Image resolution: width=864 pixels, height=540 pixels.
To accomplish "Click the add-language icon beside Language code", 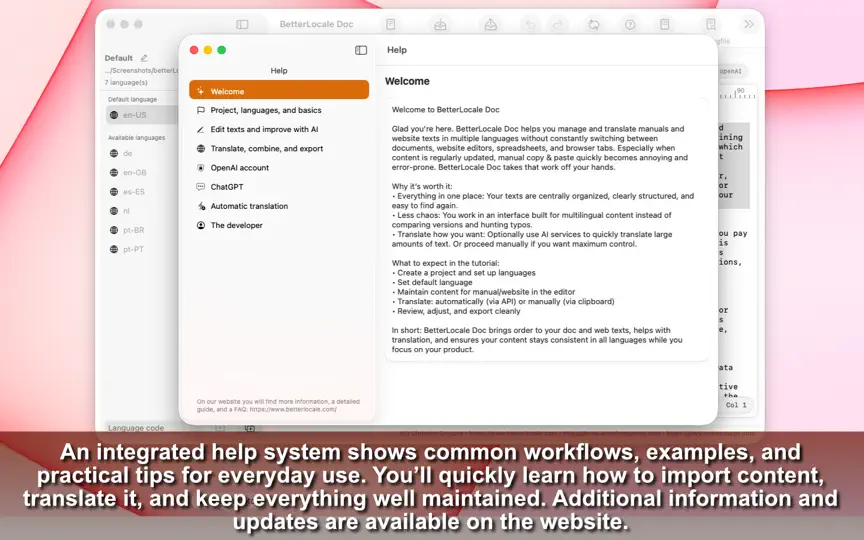I will (250, 428).
